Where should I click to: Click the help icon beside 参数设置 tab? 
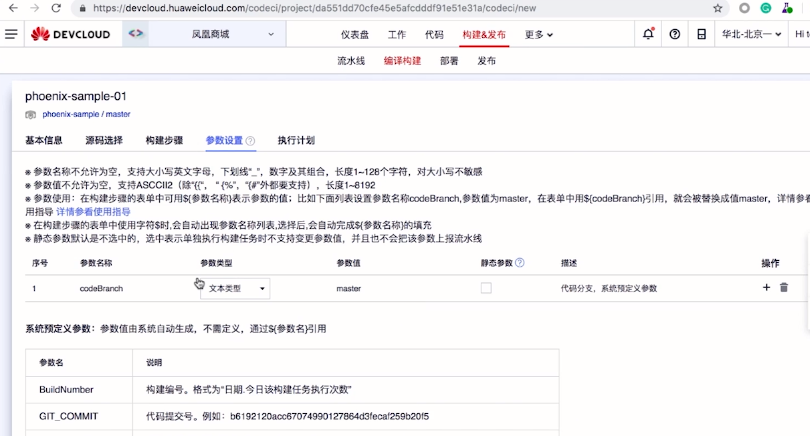coord(250,141)
